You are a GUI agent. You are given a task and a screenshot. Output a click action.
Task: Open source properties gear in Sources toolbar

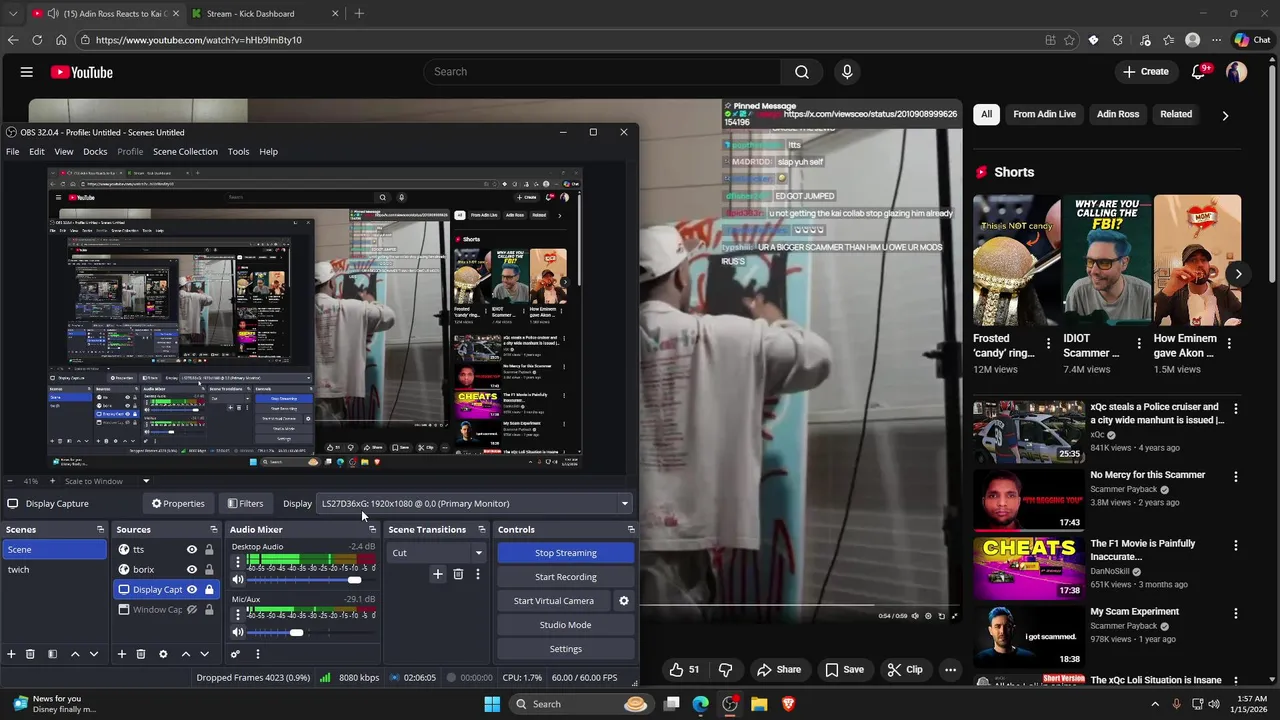point(163,654)
